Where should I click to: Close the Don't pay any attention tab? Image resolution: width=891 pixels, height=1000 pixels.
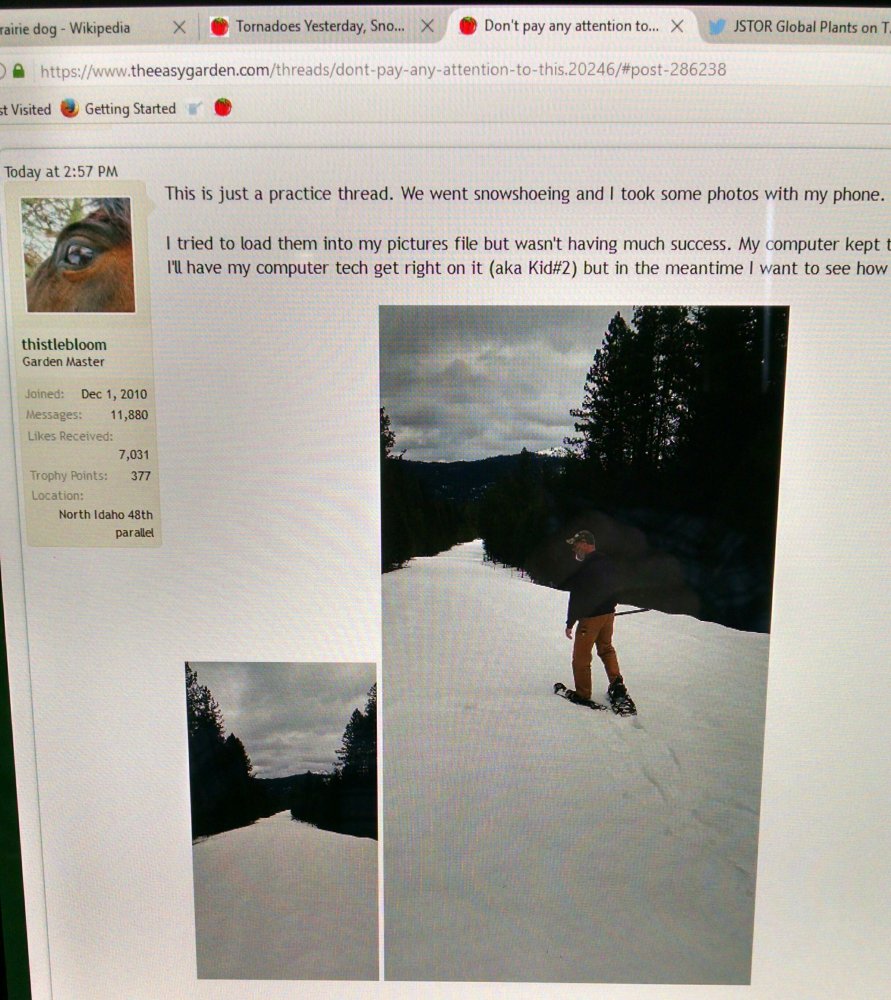[677, 26]
